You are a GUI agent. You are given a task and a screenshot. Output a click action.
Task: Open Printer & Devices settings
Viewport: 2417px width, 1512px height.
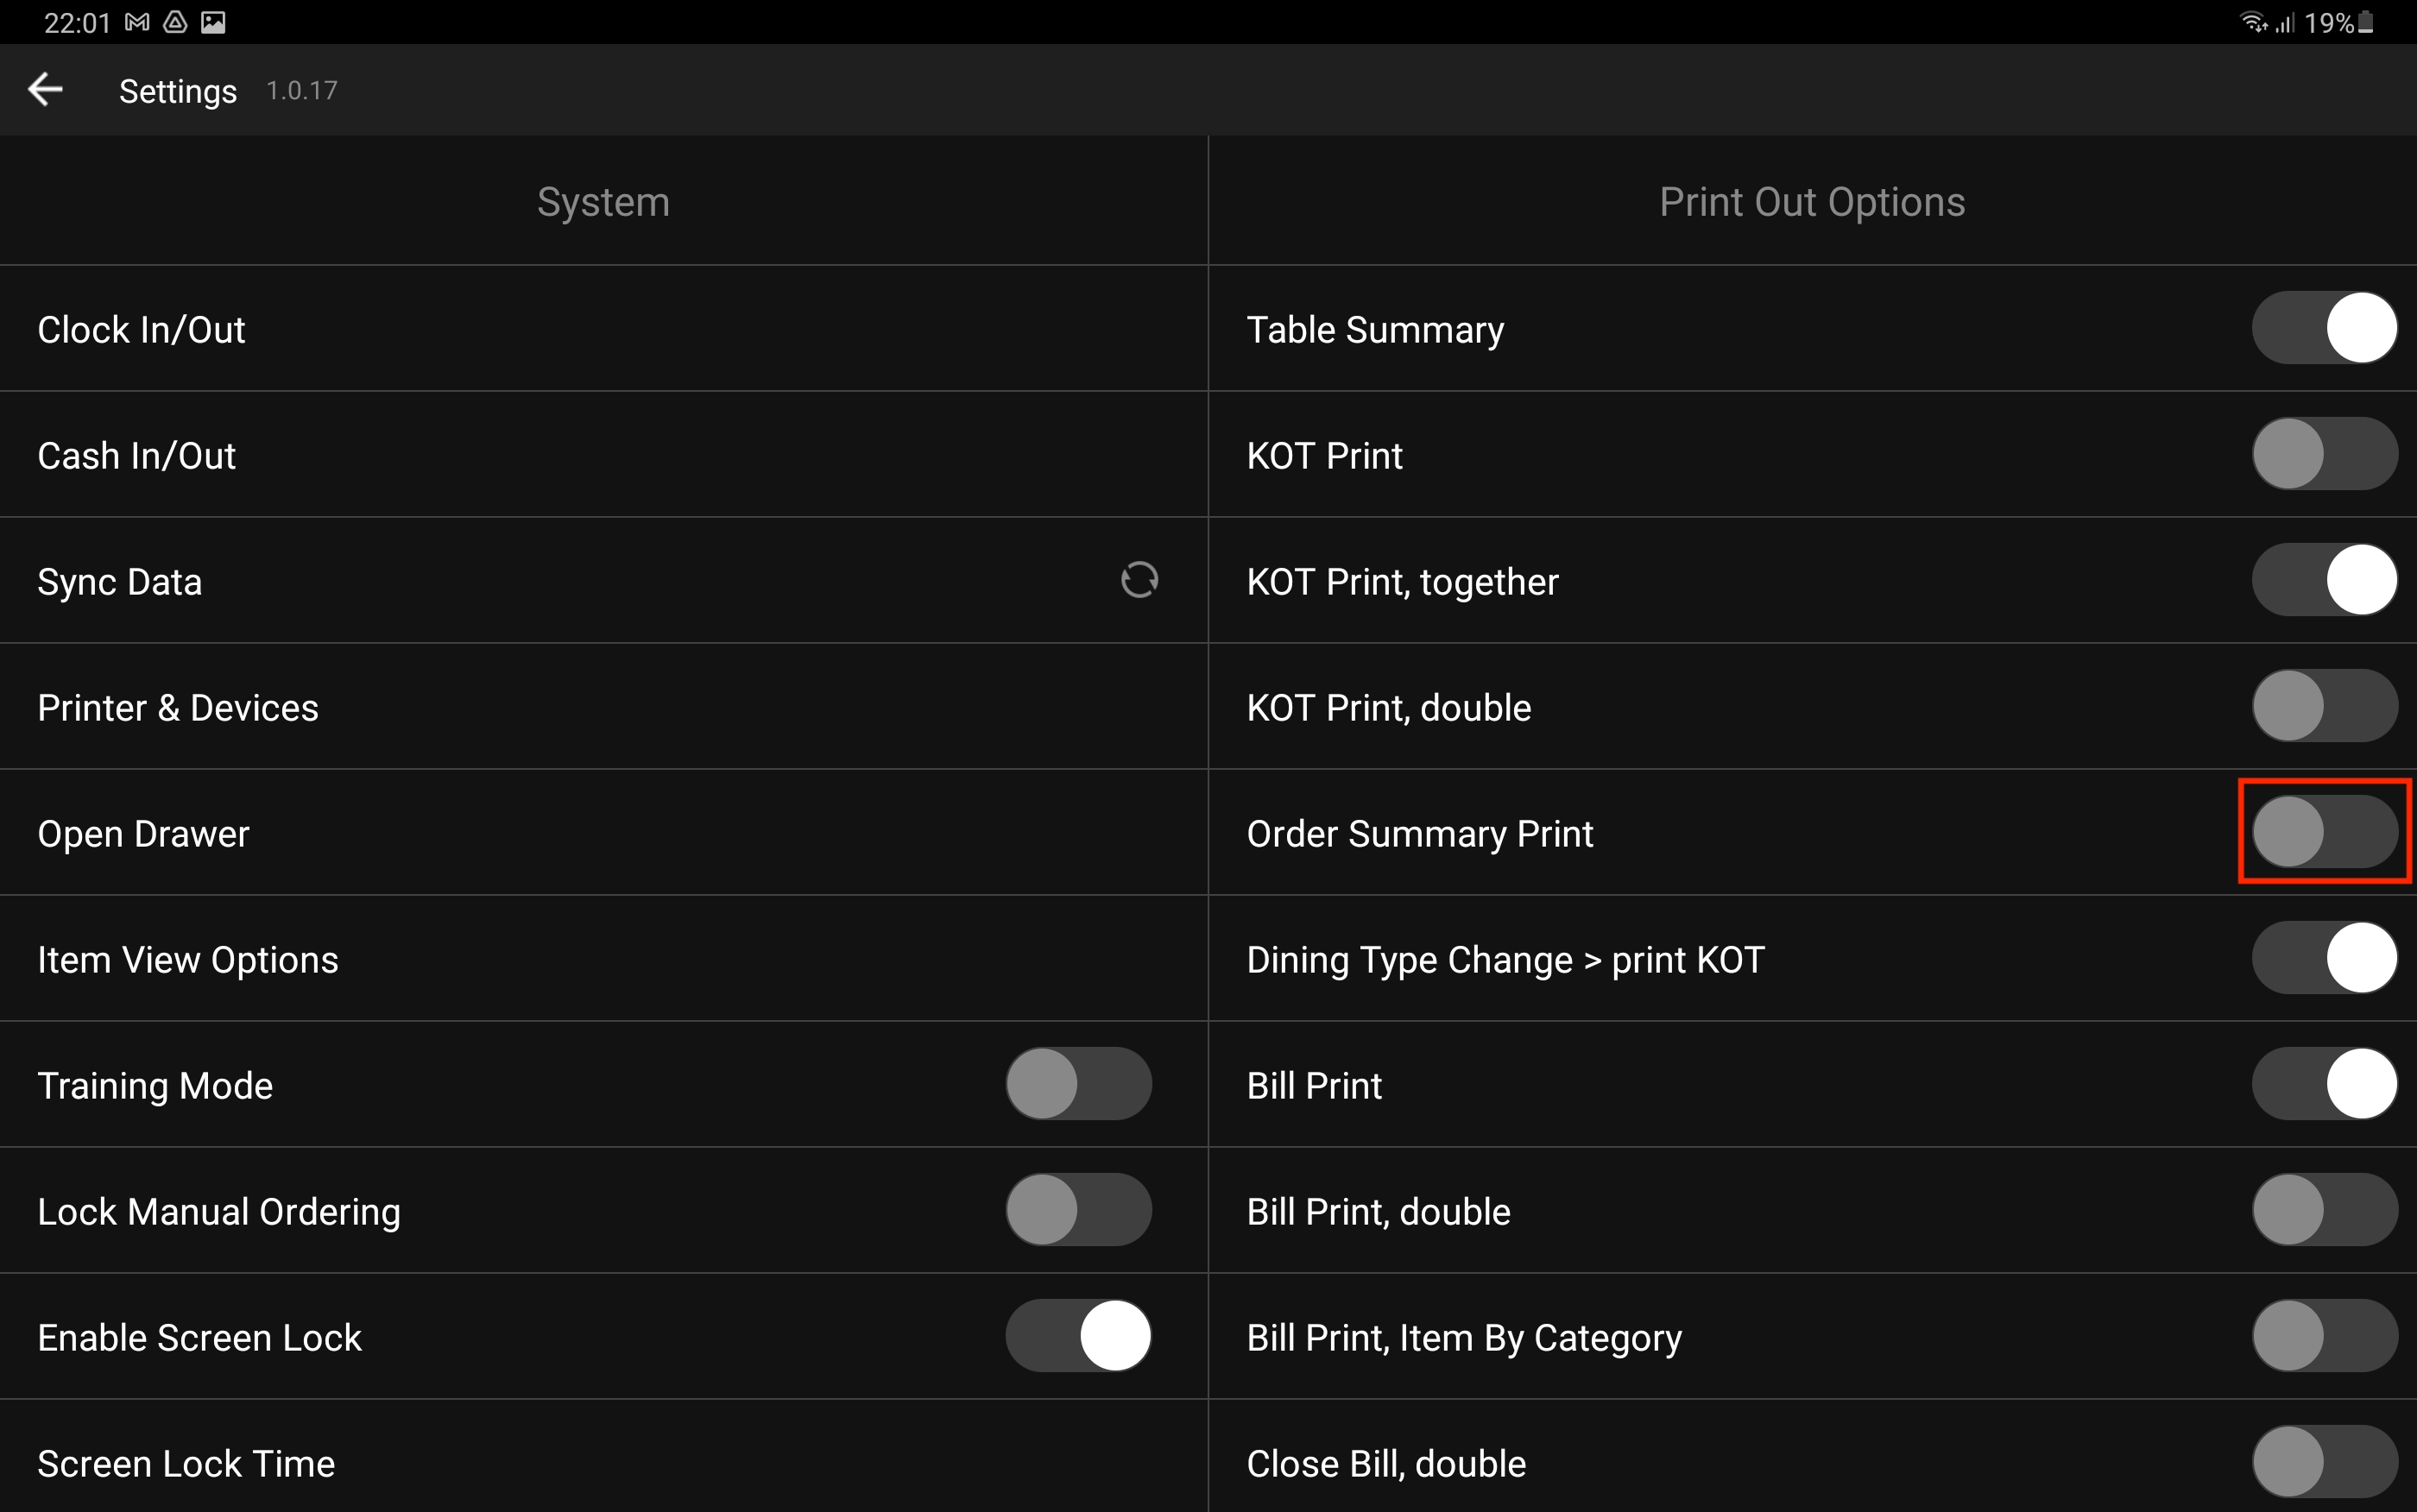coord(178,708)
